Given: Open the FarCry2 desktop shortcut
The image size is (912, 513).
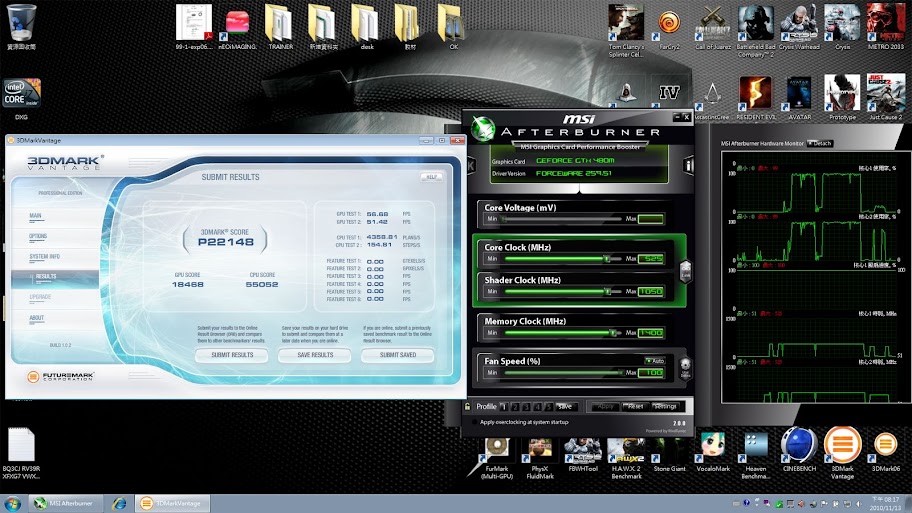Looking at the screenshot, I should [669, 30].
